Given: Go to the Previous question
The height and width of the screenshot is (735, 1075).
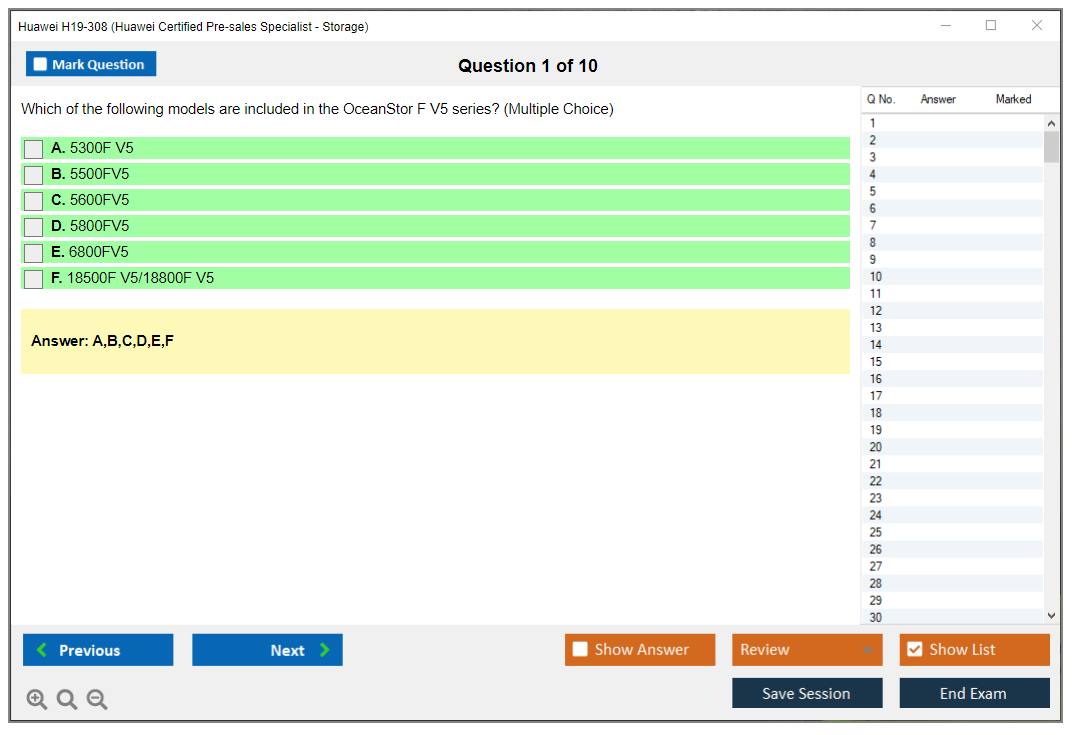Looking at the screenshot, I should click(x=98, y=650).
